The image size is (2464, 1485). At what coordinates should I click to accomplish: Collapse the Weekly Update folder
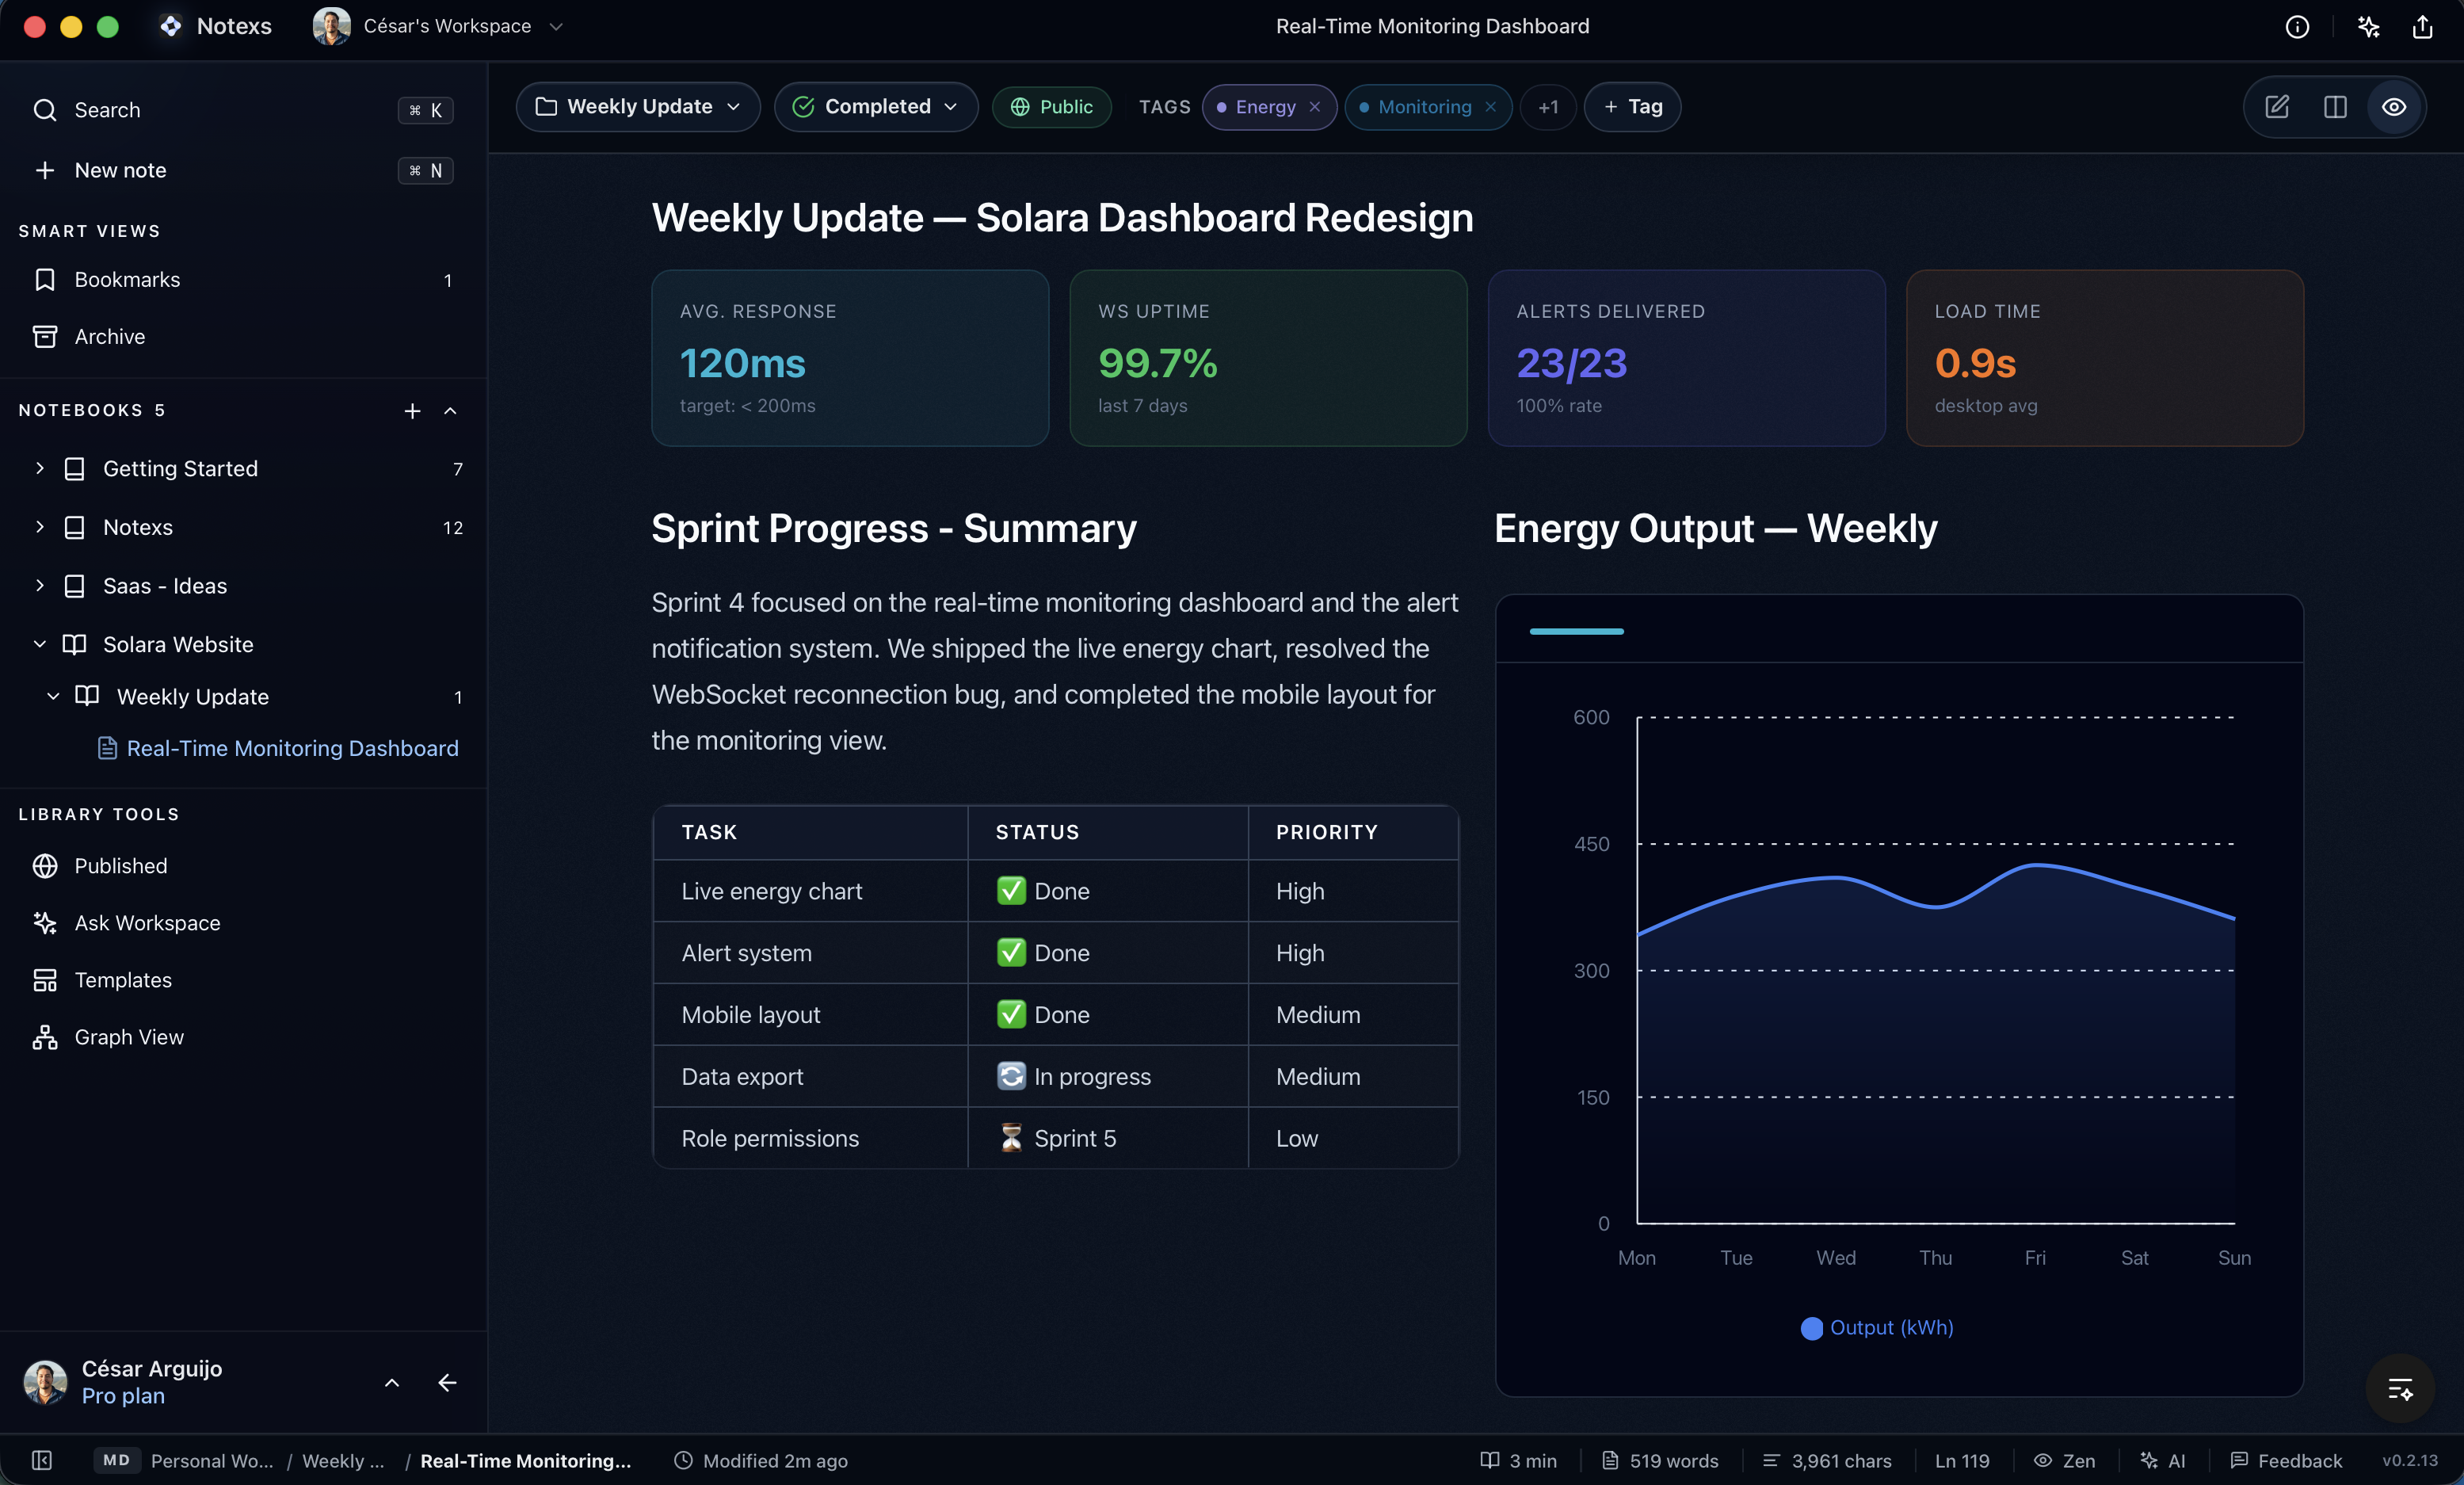coord(53,696)
